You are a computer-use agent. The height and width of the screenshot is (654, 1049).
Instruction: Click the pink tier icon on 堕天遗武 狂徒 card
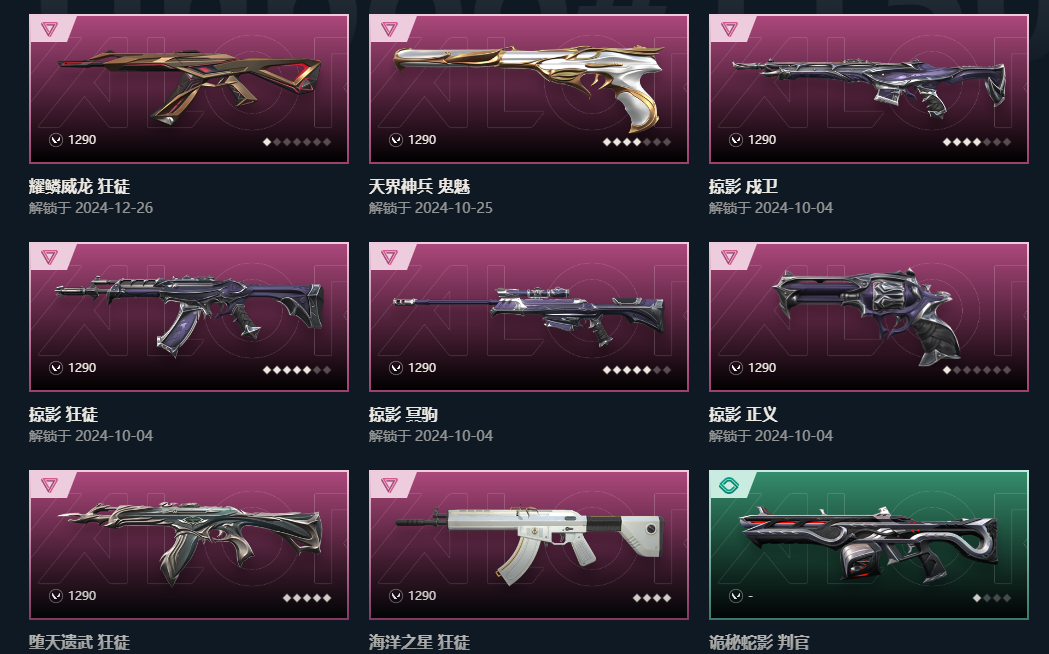[x=50, y=485]
